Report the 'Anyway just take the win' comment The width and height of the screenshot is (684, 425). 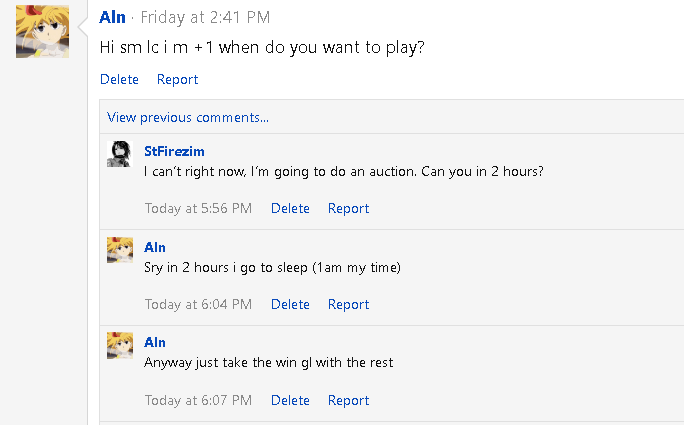click(x=348, y=400)
